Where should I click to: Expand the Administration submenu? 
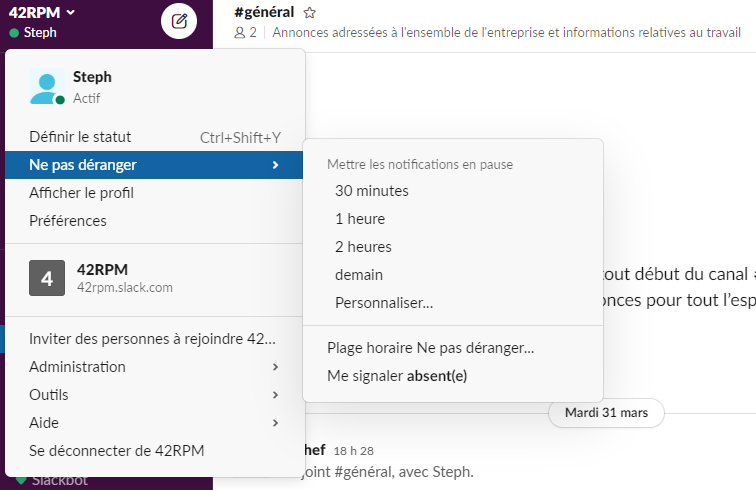(x=154, y=367)
